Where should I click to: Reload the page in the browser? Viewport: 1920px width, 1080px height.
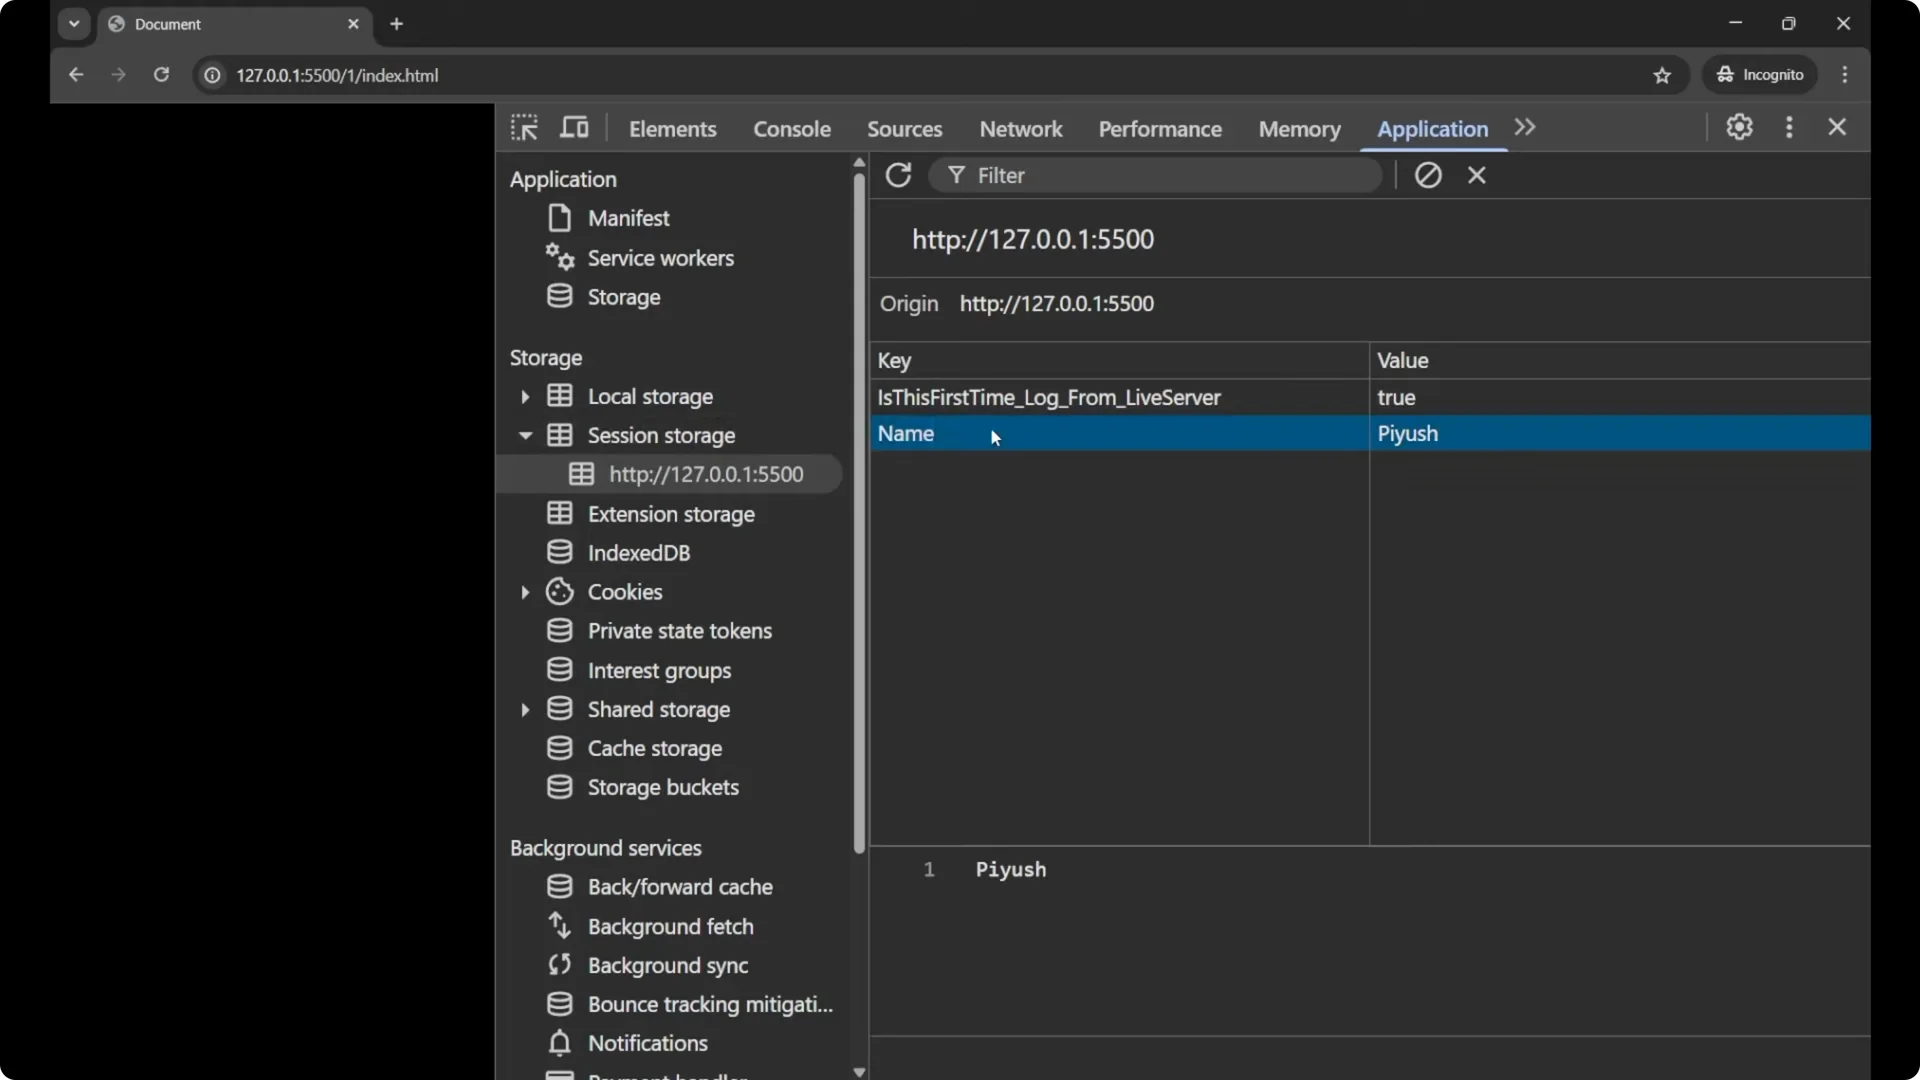pyautogui.click(x=161, y=75)
